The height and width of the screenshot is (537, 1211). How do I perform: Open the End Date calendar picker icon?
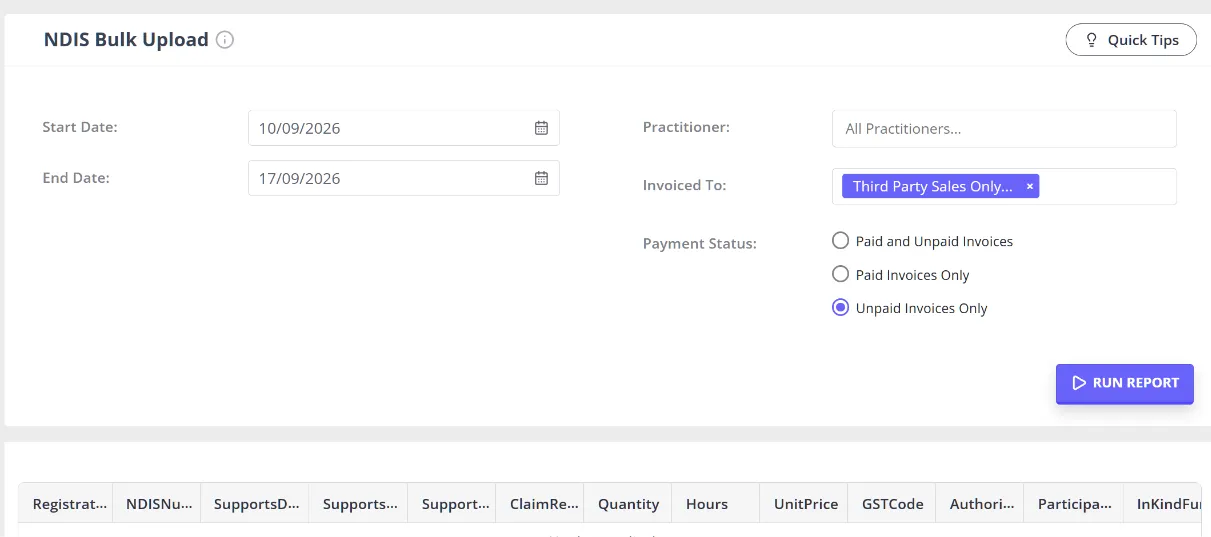coord(541,178)
